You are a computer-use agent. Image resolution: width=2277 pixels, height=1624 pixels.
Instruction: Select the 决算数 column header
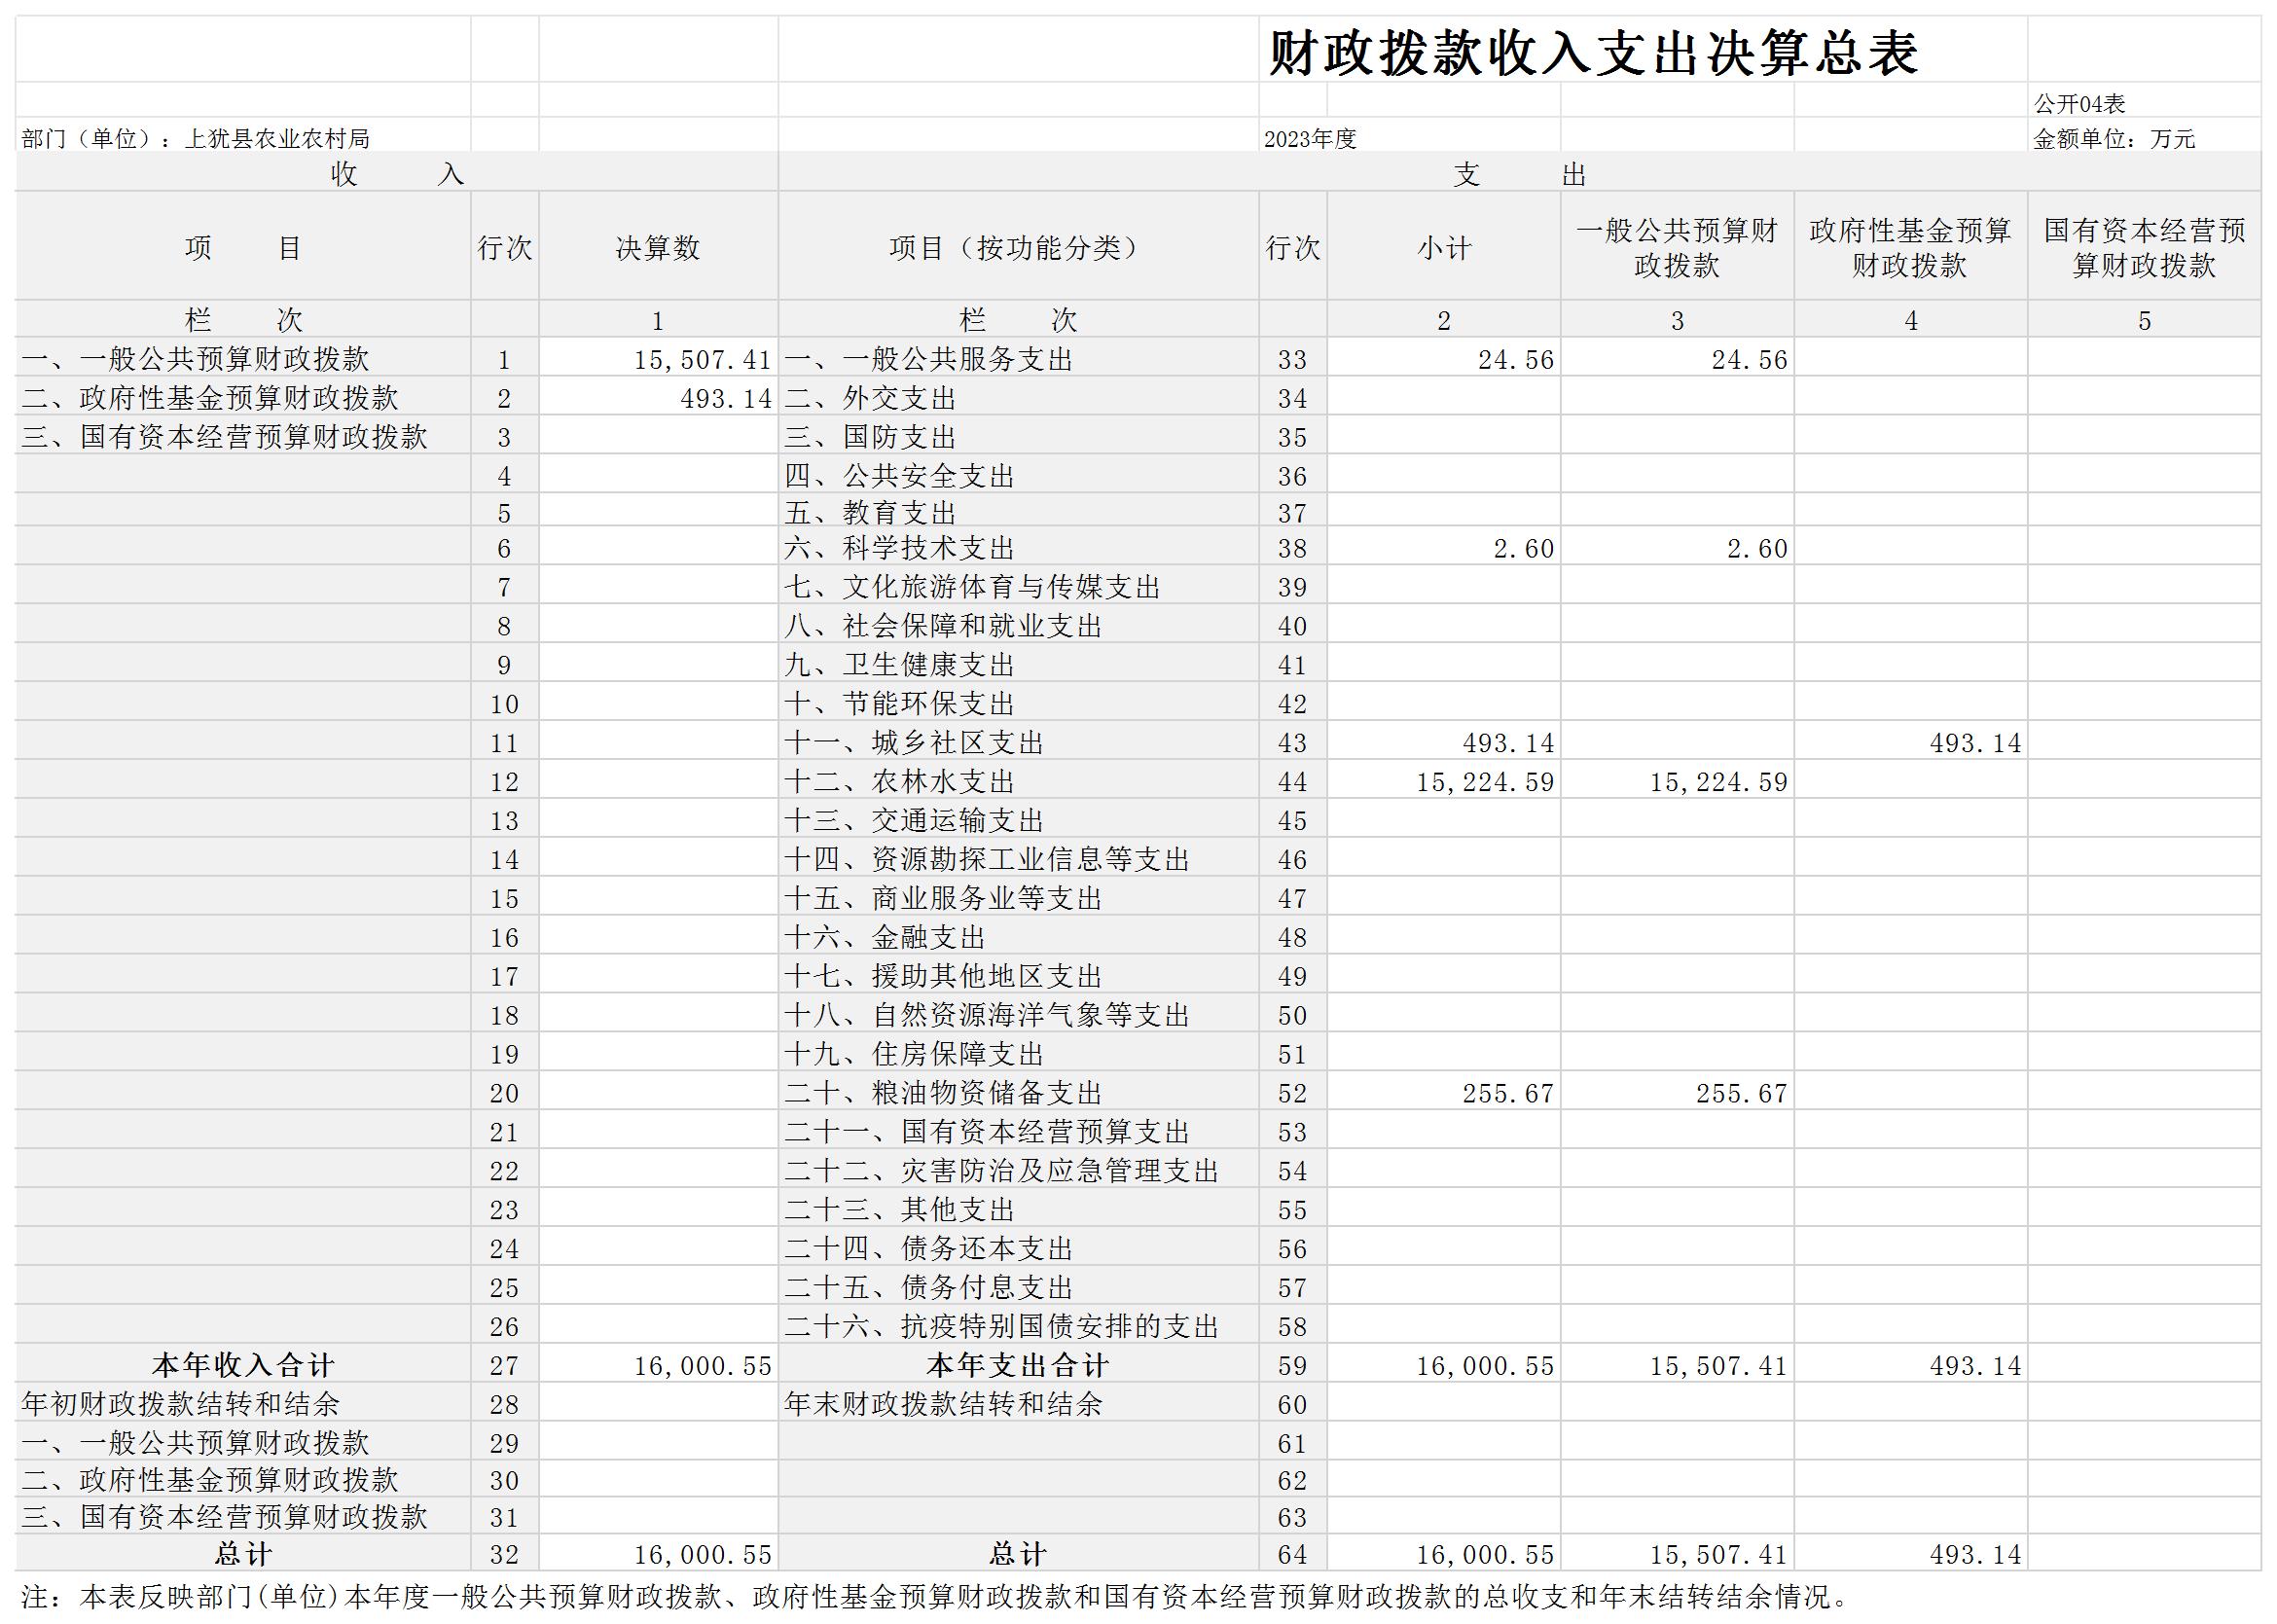tap(658, 247)
